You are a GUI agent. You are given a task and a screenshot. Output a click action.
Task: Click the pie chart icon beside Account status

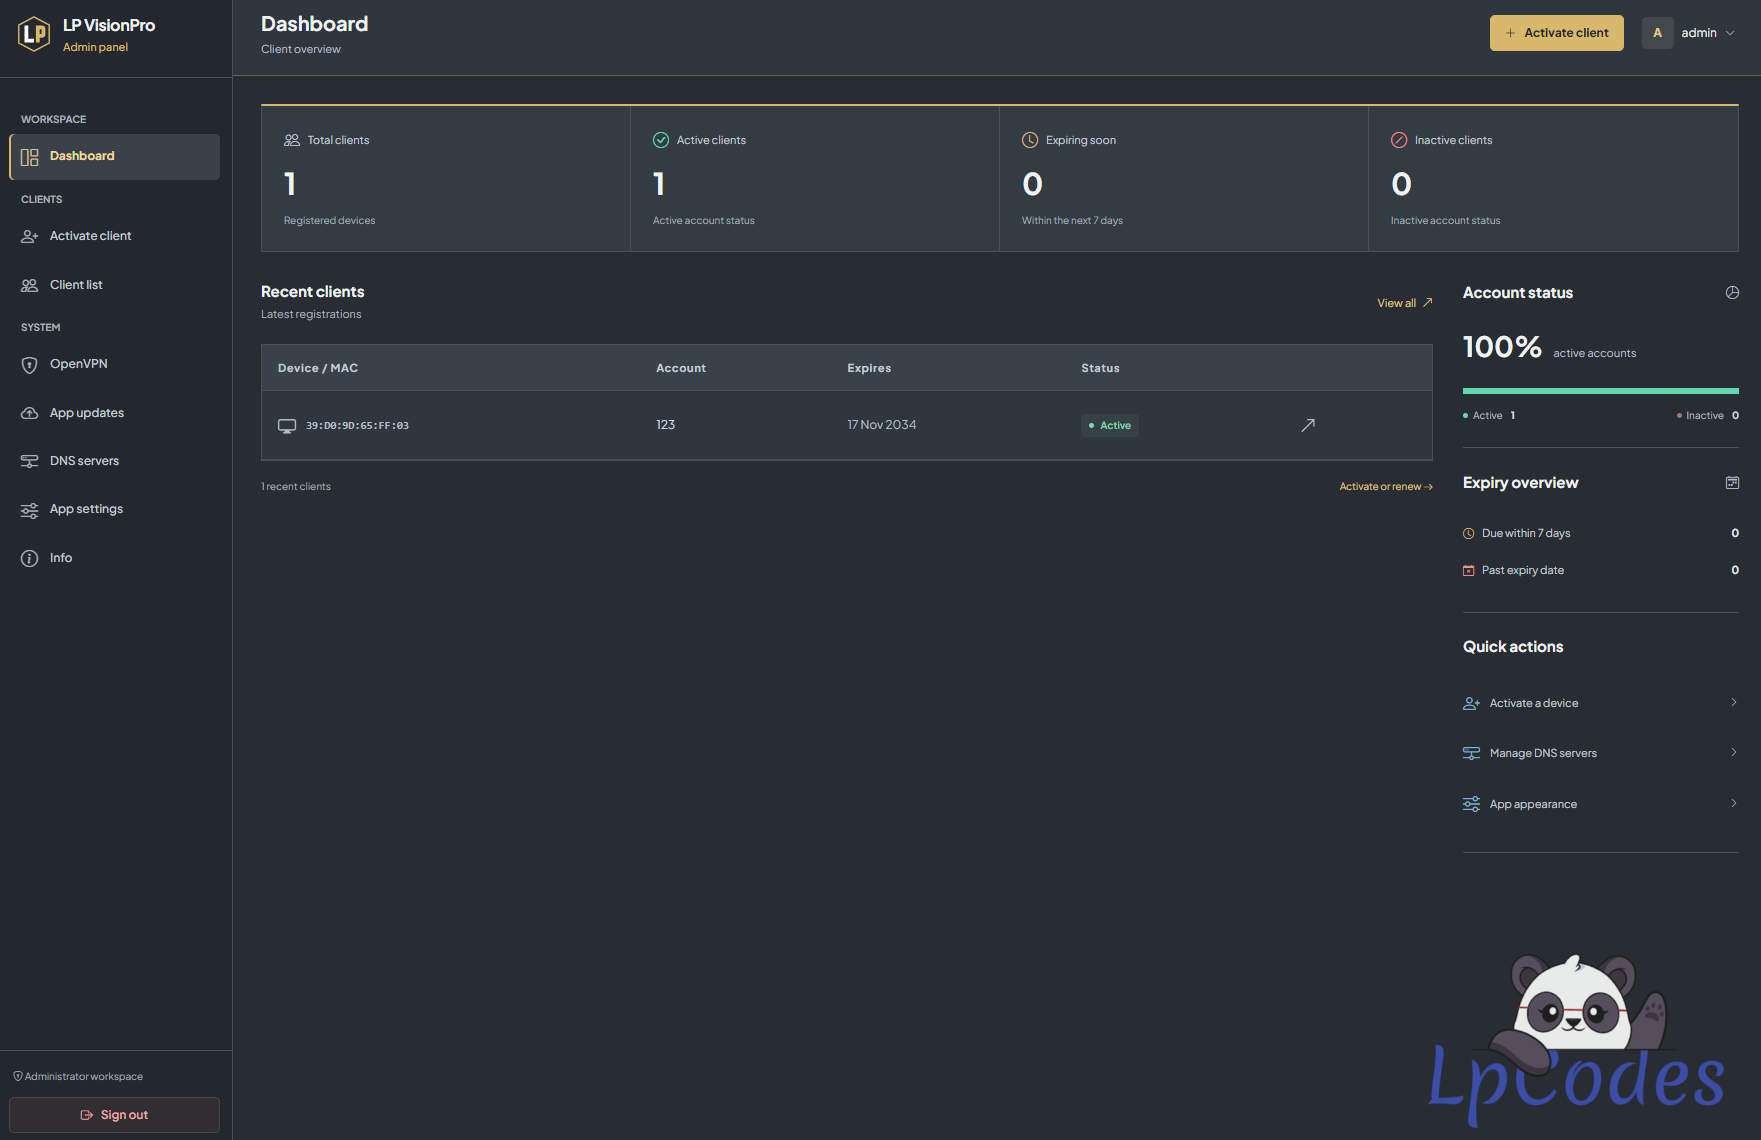click(1732, 293)
